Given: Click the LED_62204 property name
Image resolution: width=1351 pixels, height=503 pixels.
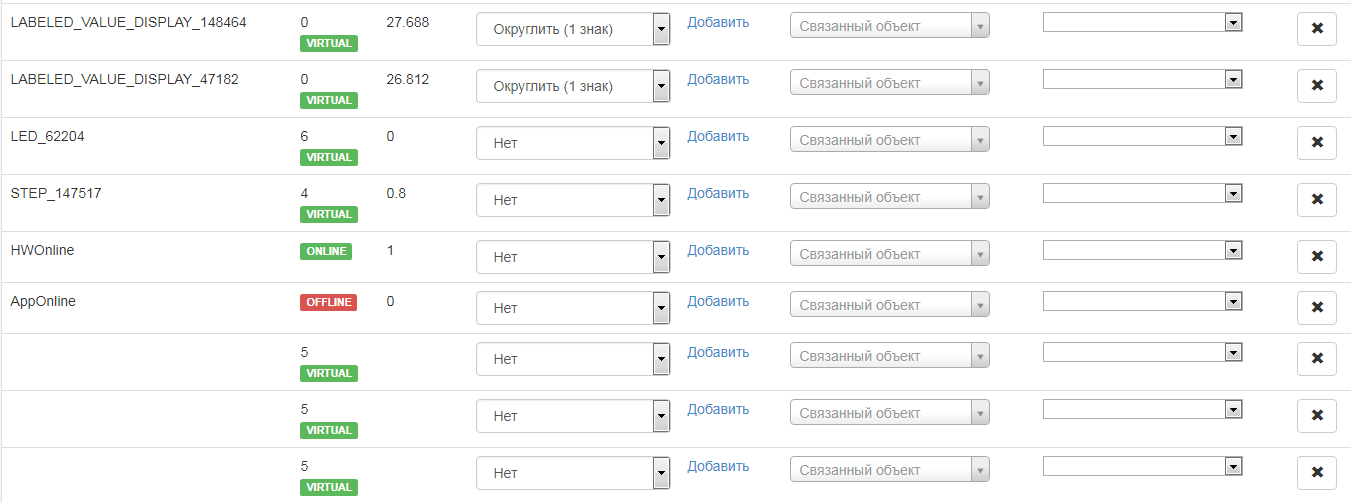Looking at the screenshot, I should (x=47, y=136).
